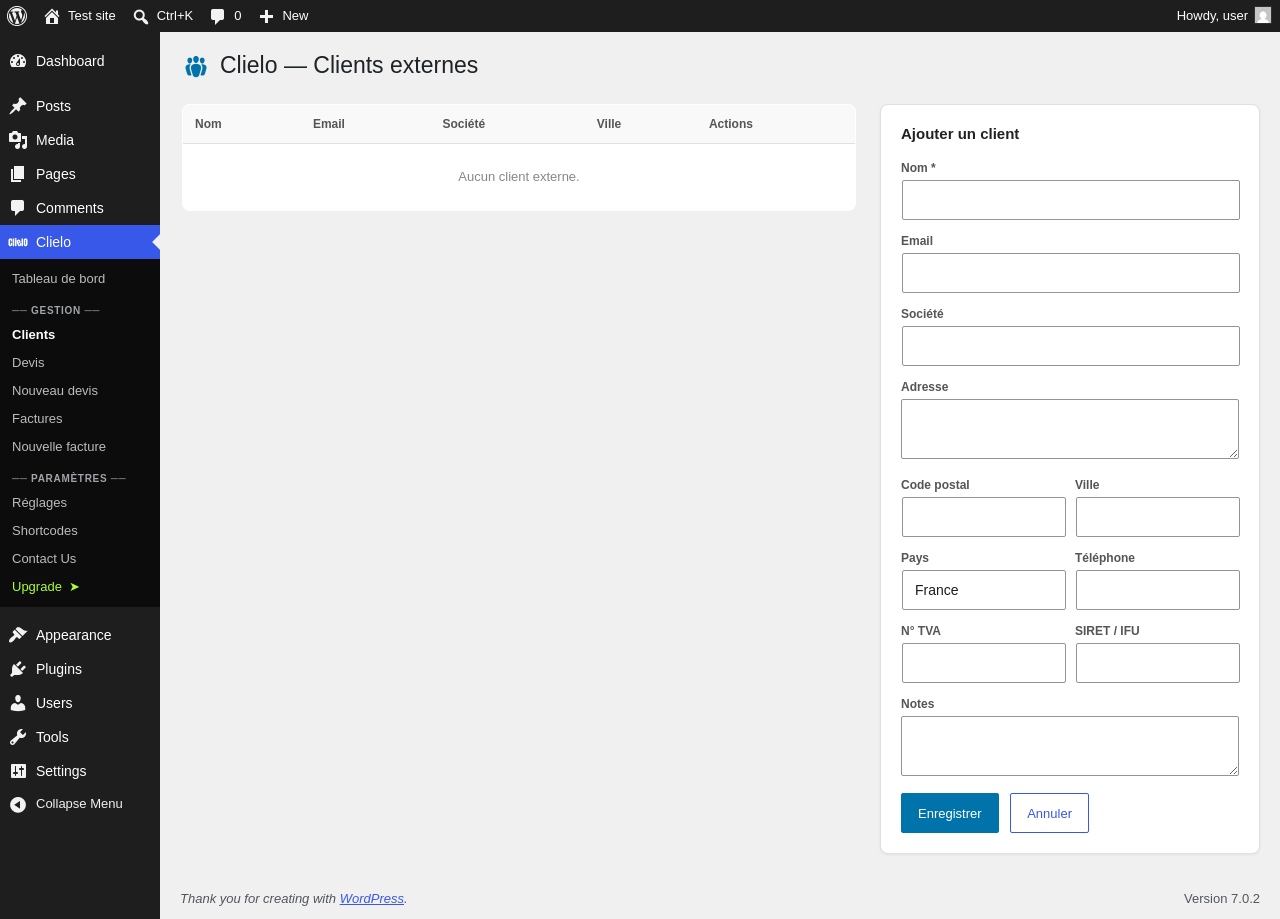Viewport: 1280px width, 919px height.
Task: Click the Ville column header
Action: point(609,124)
